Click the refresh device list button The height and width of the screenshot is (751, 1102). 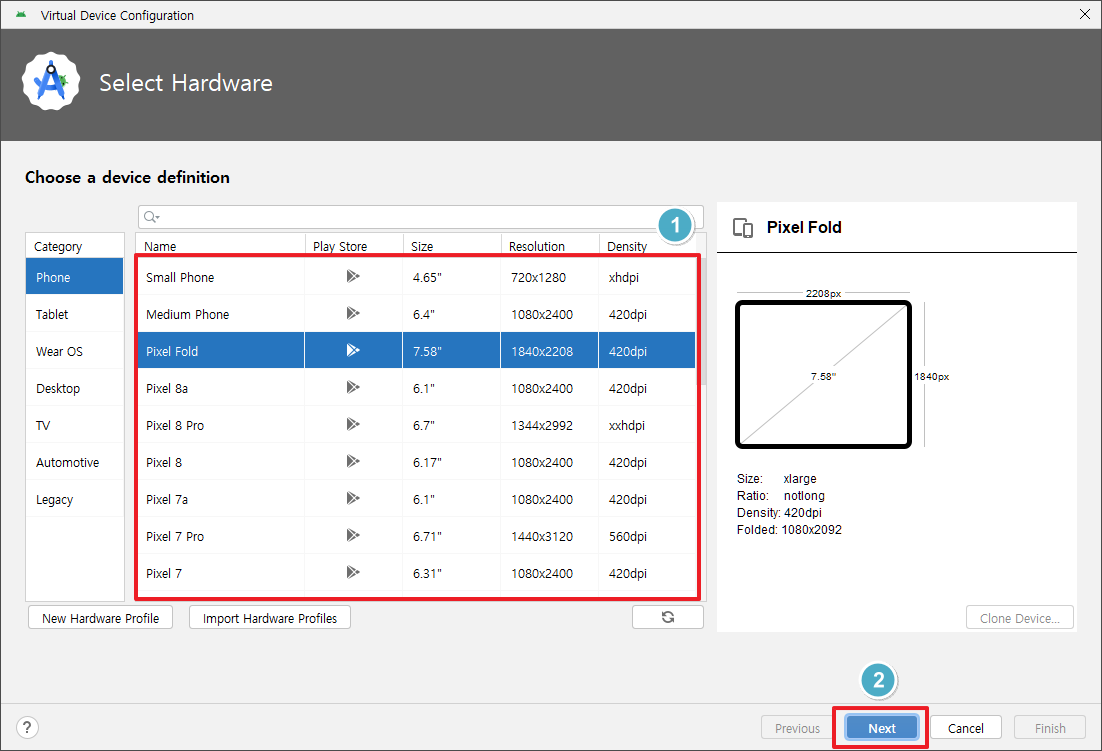[668, 617]
